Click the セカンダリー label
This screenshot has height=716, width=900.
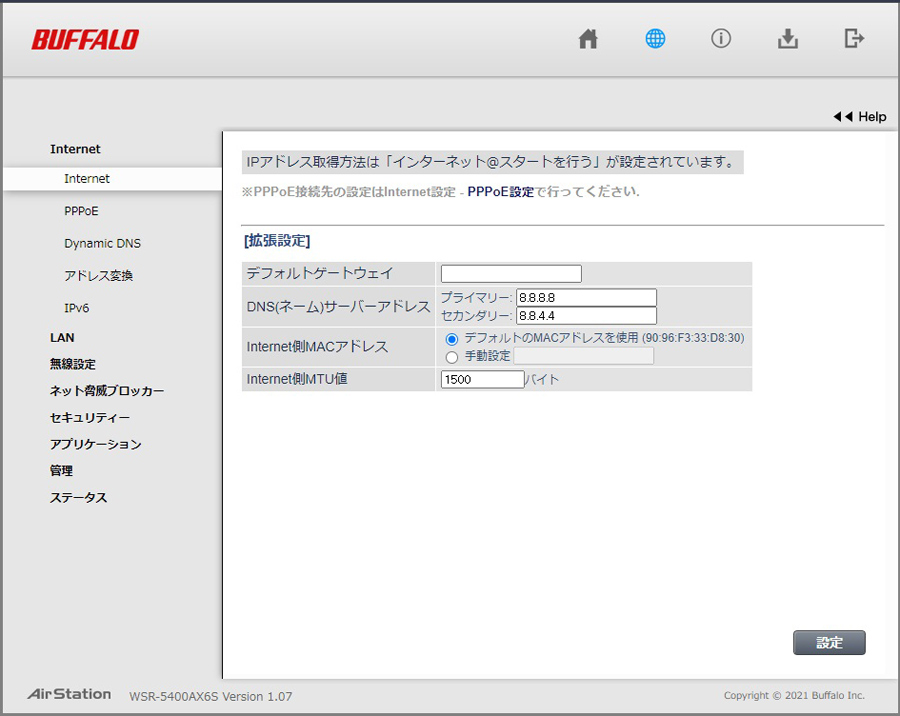pos(476,316)
